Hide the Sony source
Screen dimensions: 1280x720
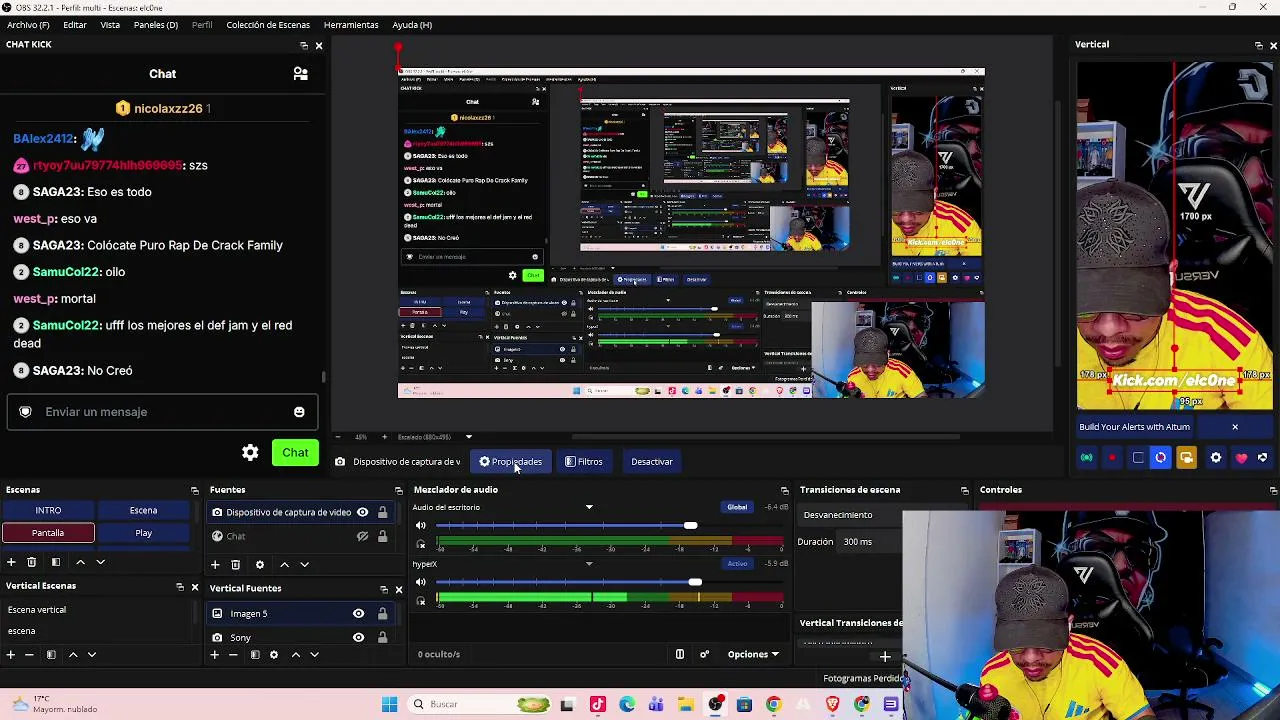(358, 637)
